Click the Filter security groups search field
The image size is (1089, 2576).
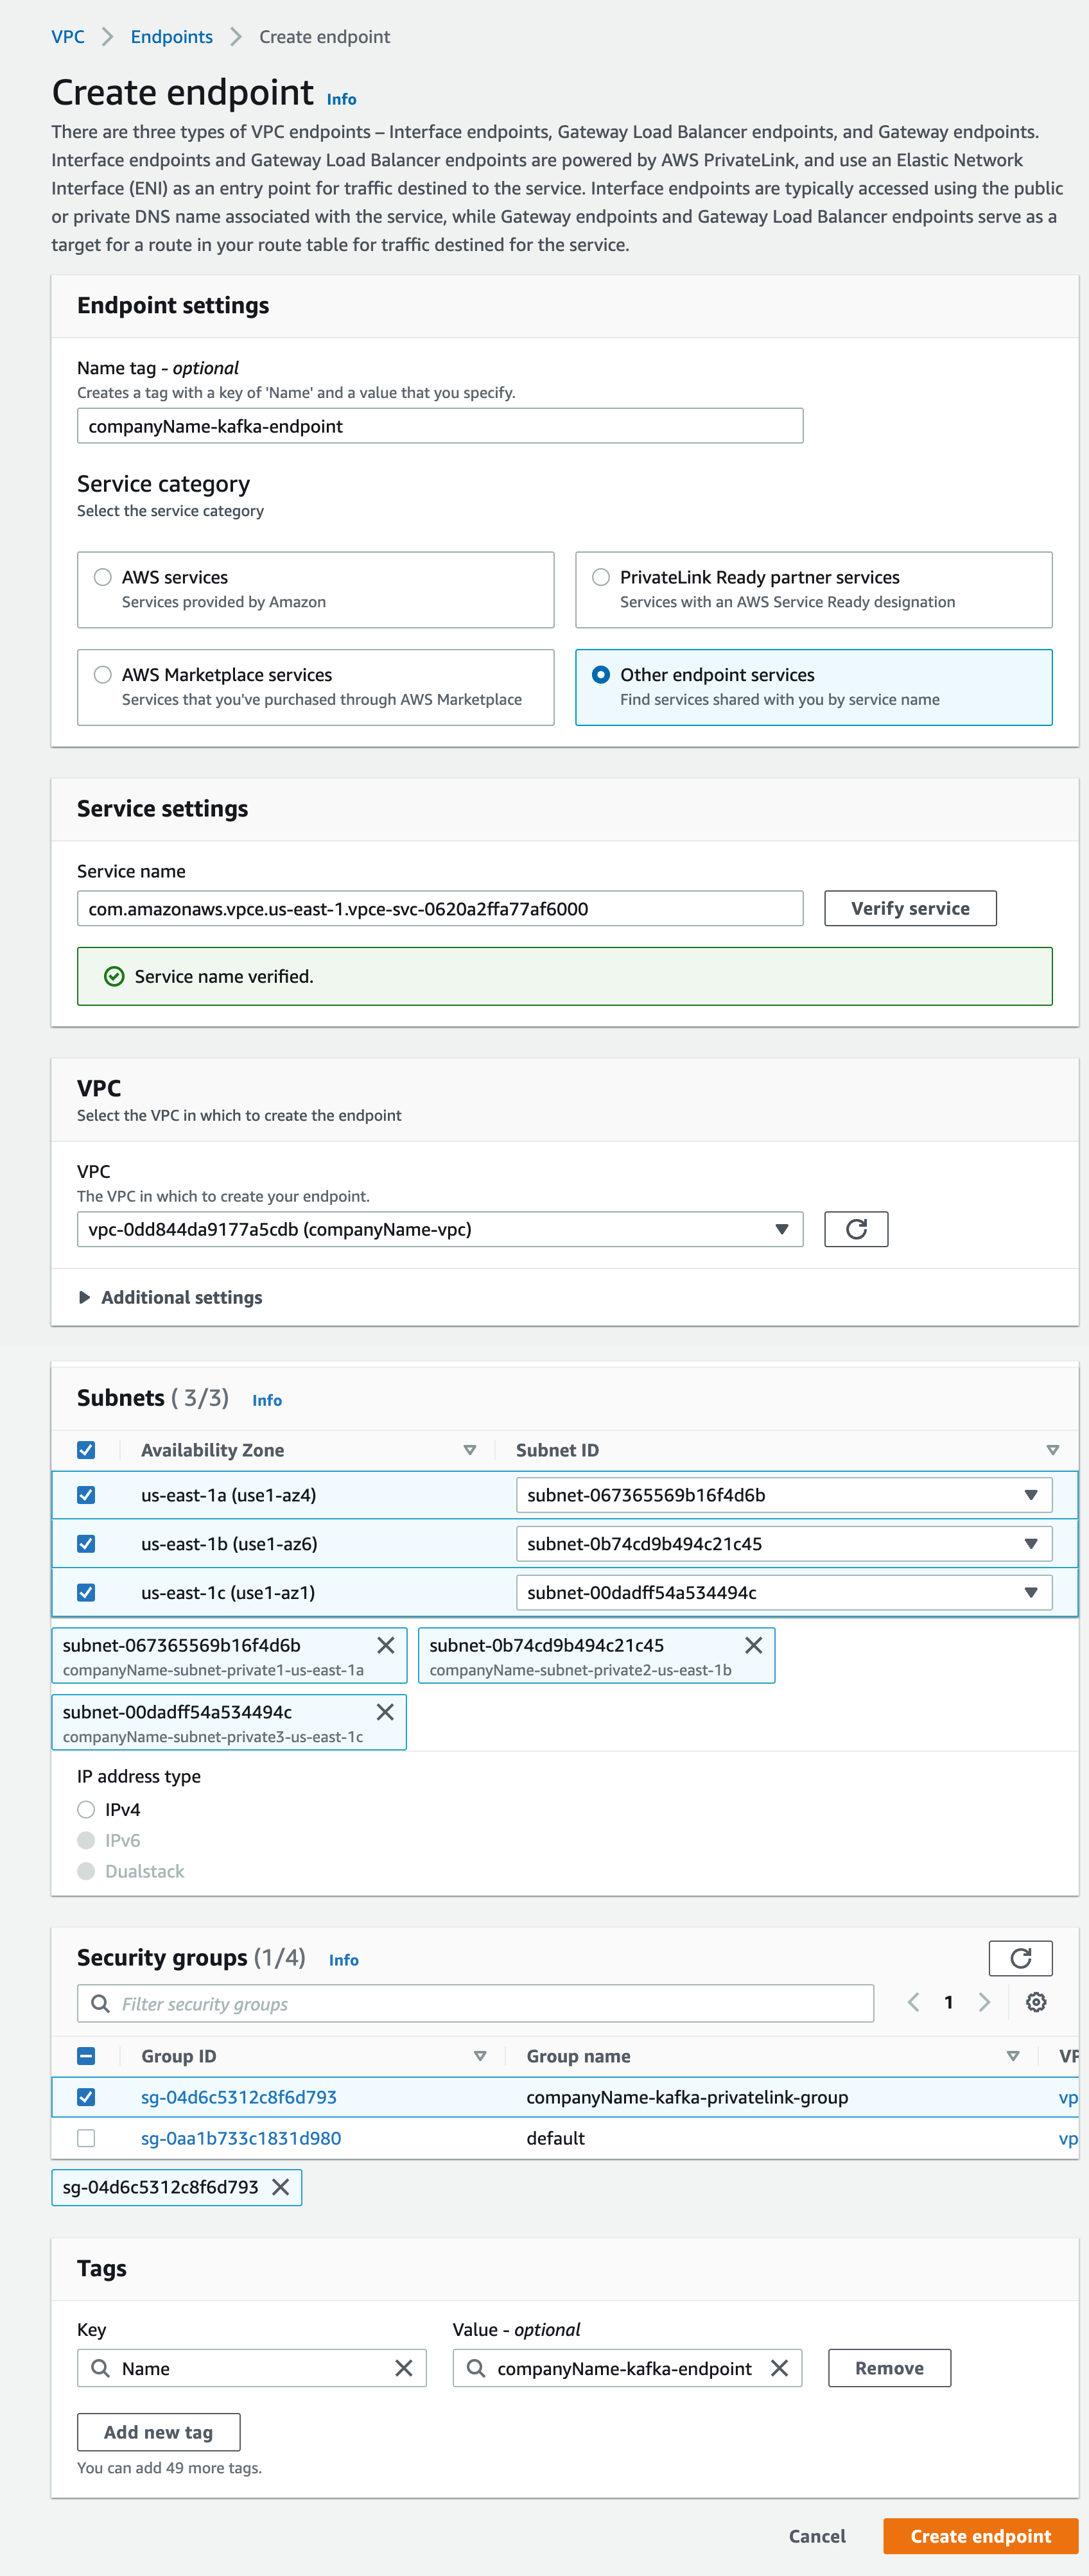[x=400, y=2003]
